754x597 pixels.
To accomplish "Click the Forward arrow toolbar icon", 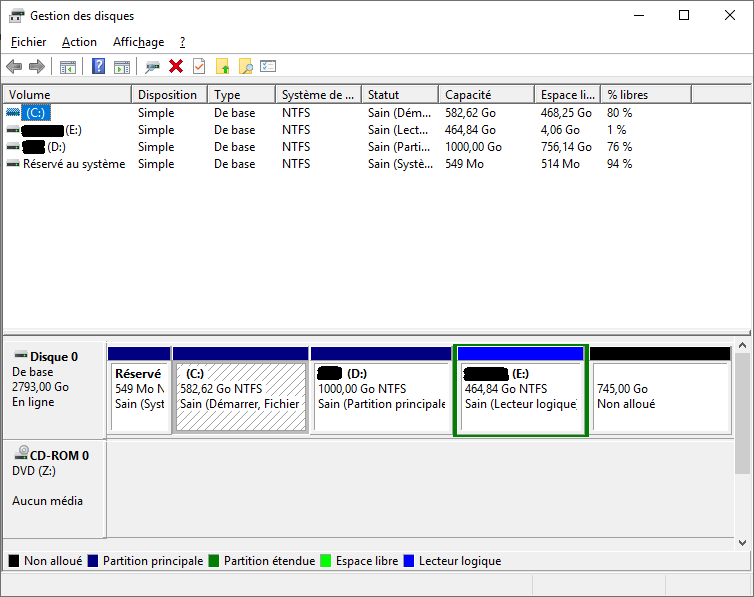I will pyautogui.click(x=37, y=67).
